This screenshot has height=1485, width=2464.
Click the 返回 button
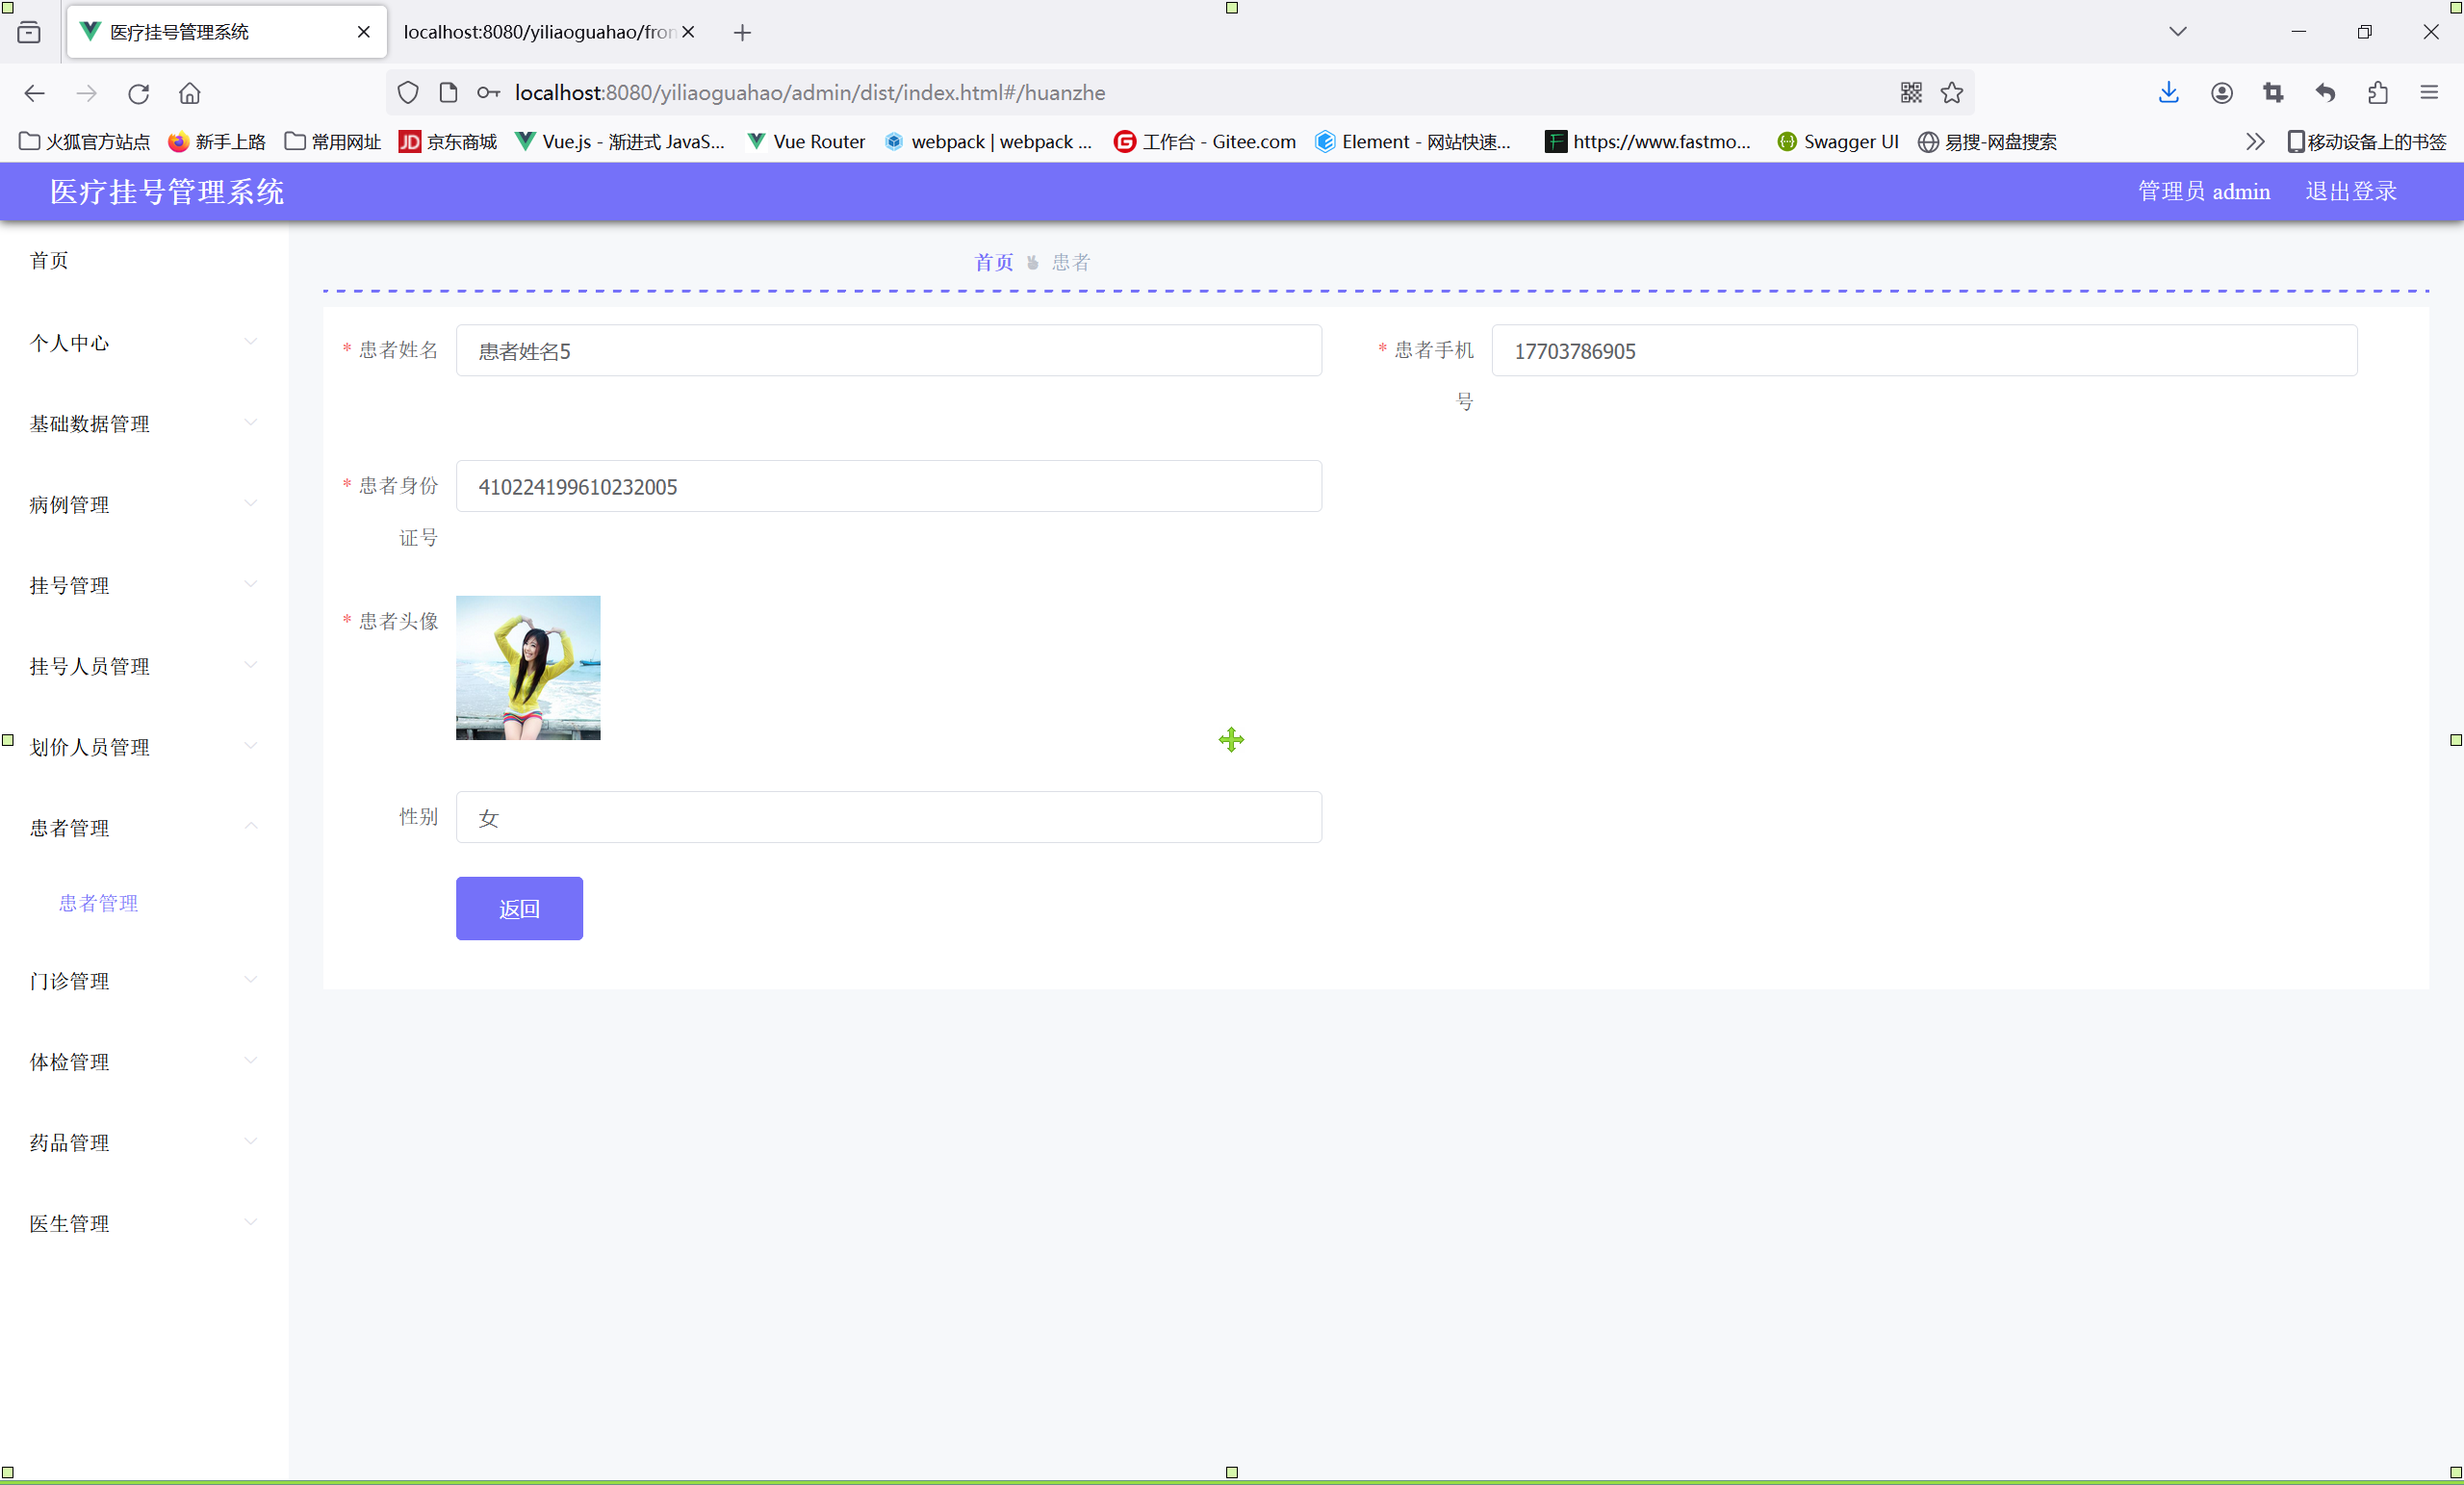click(x=519, y=908)
